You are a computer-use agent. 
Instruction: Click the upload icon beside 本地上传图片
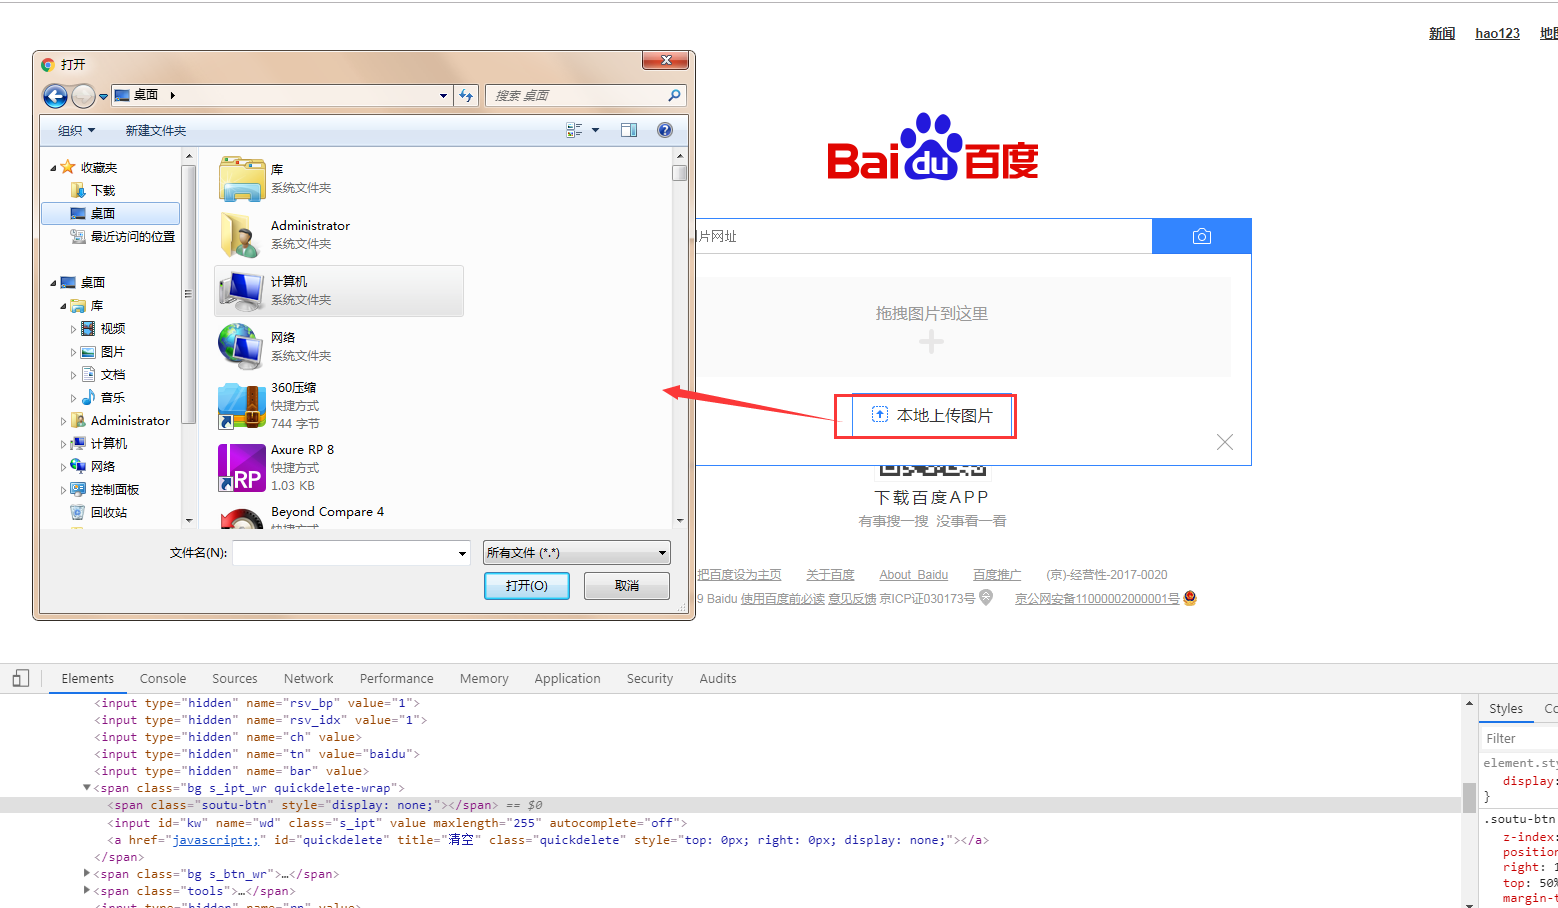tap(880, 414)
